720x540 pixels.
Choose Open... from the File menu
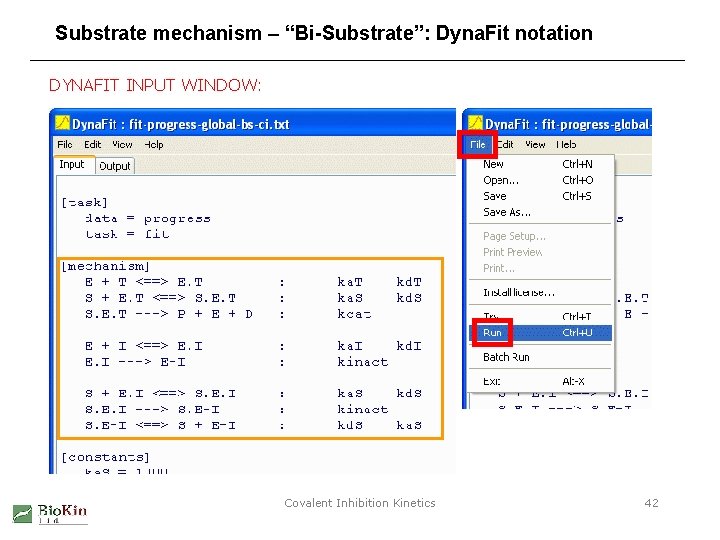(x=540, y=180)
